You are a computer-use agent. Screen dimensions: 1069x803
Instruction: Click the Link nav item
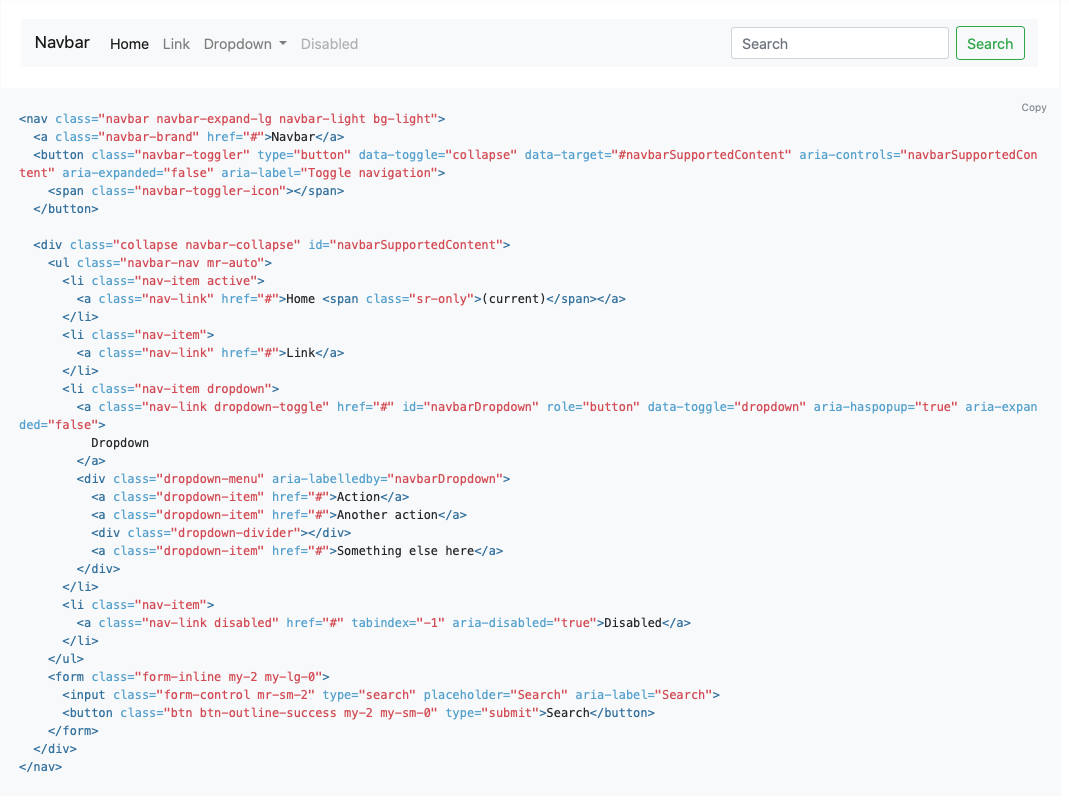click(x=176, y=43)
